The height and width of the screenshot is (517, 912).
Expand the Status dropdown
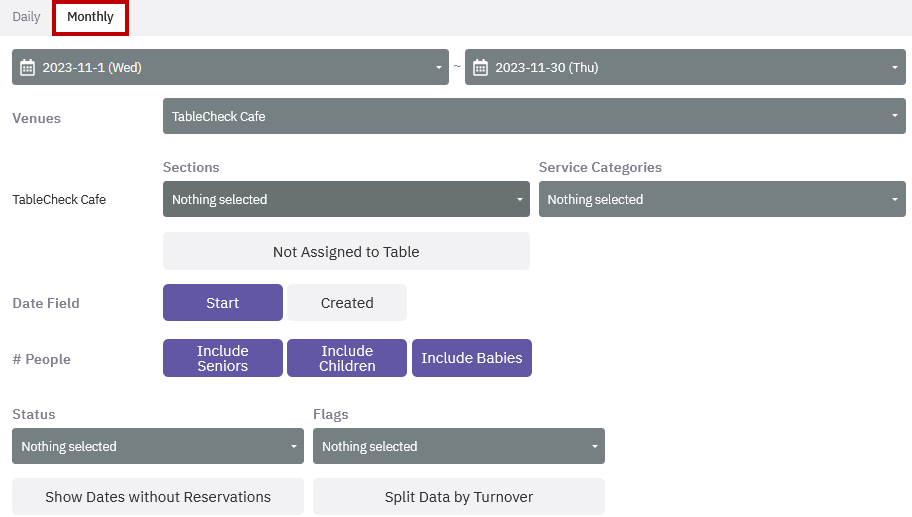click(x=158, y=446)
